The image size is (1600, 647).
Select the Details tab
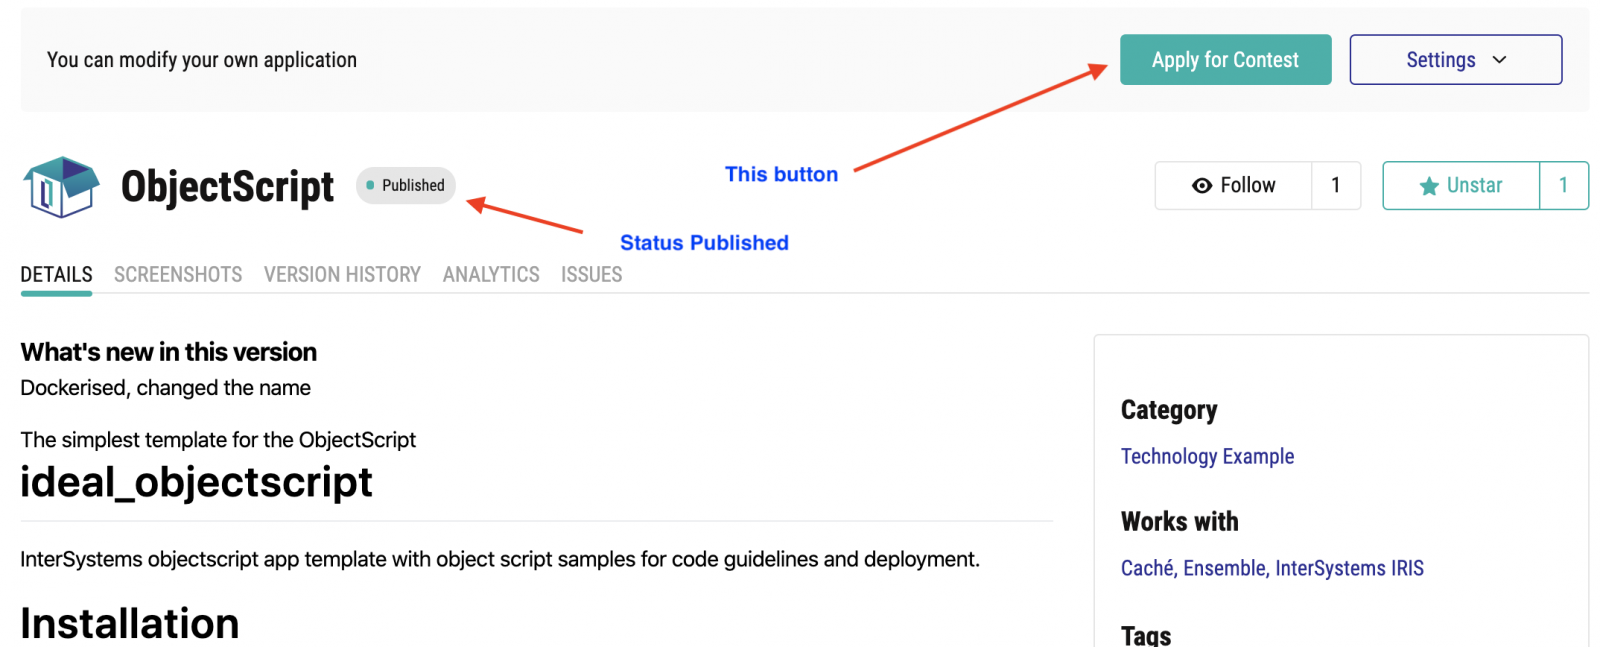pos(57,274)
